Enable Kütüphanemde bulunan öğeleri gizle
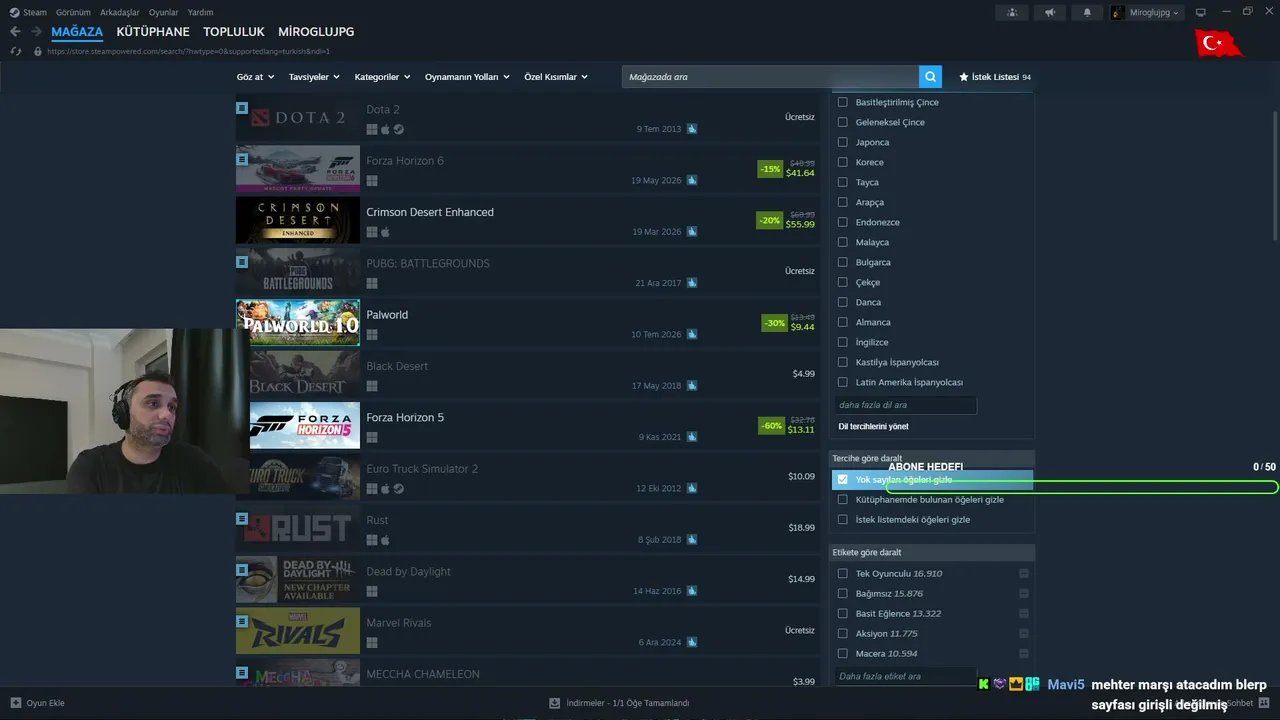The height and width of the screenshot is (720, 1280). point(842,499)
